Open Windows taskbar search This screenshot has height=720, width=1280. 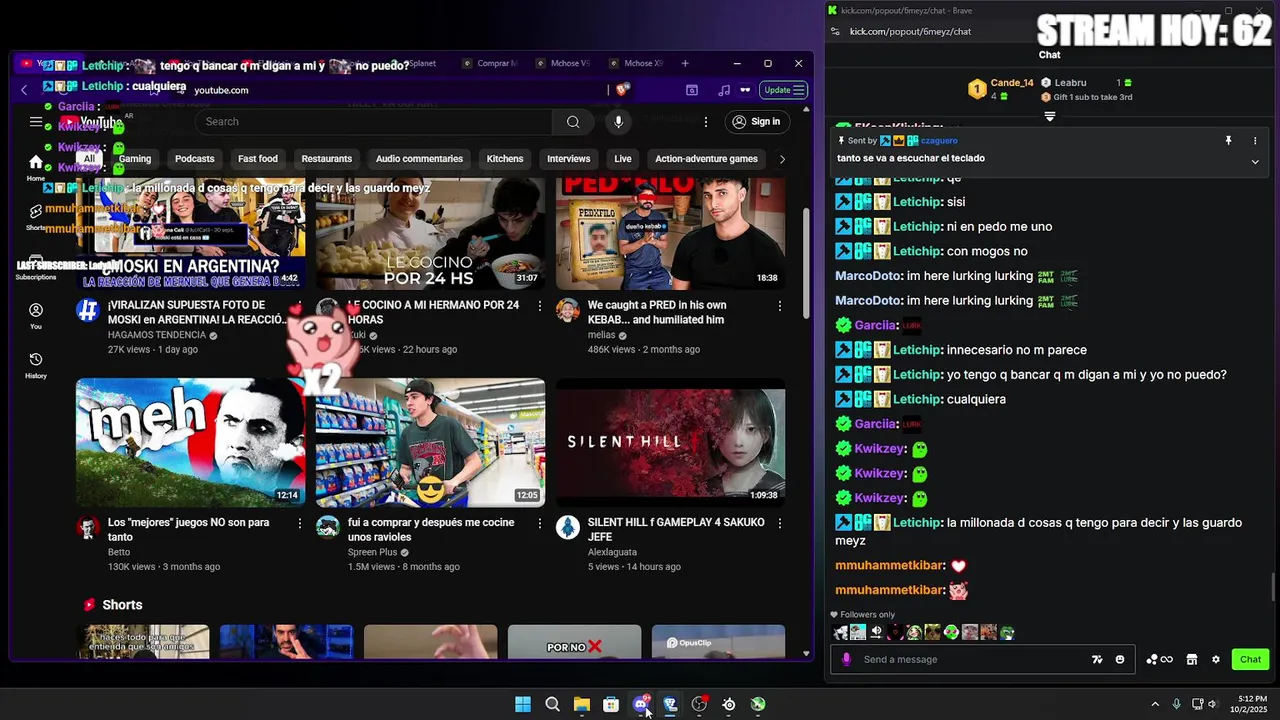pyautogui.click(x=552, y=704)
